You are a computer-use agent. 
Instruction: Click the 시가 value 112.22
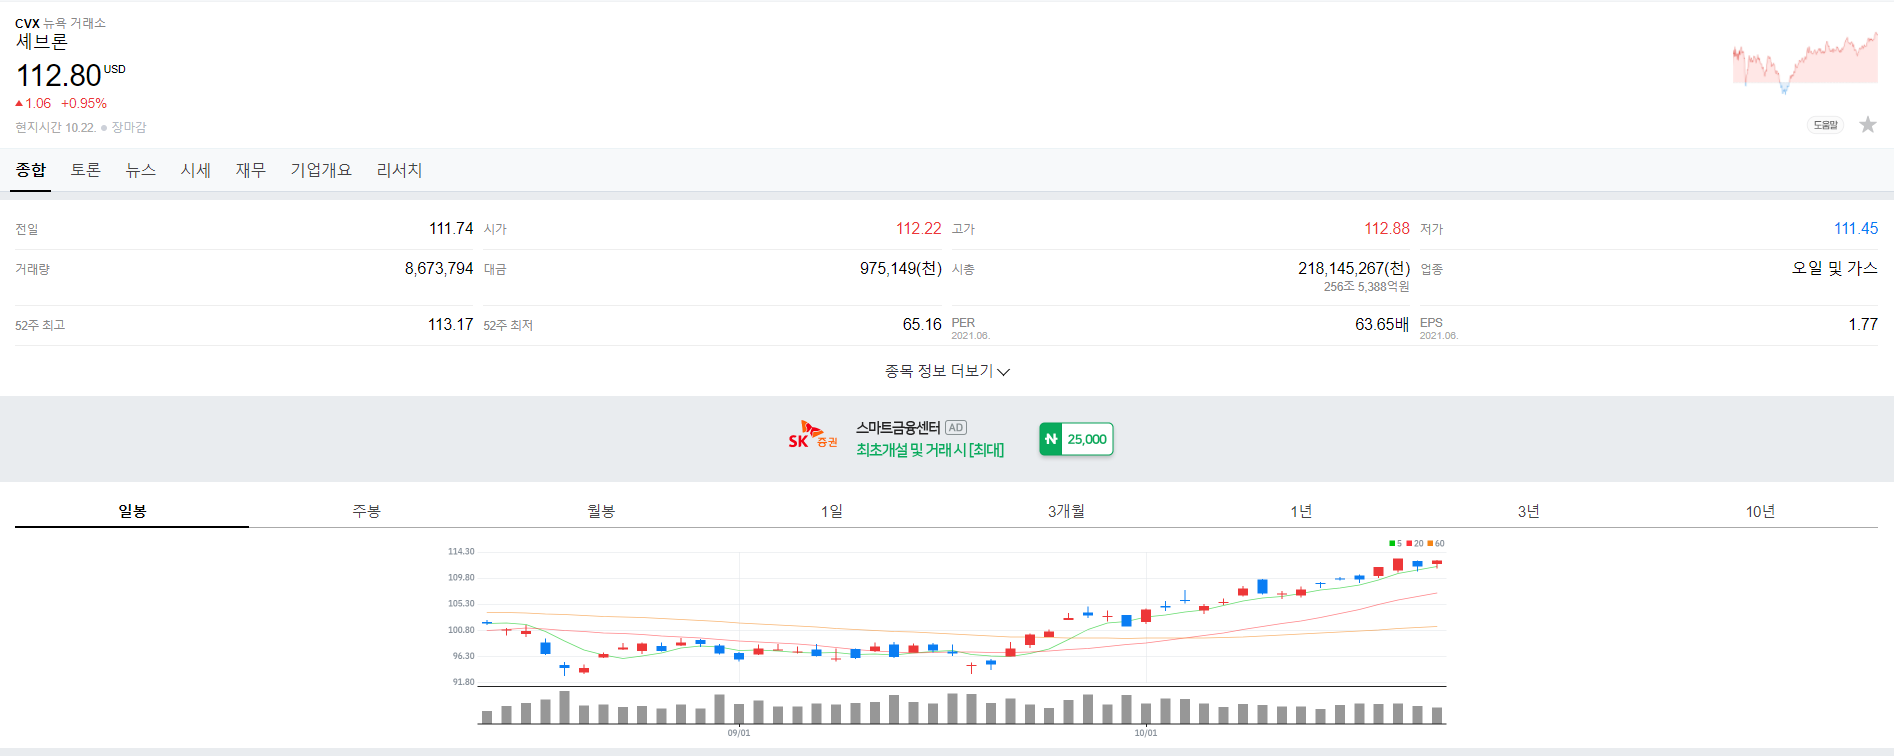click(x=919, y=229)
